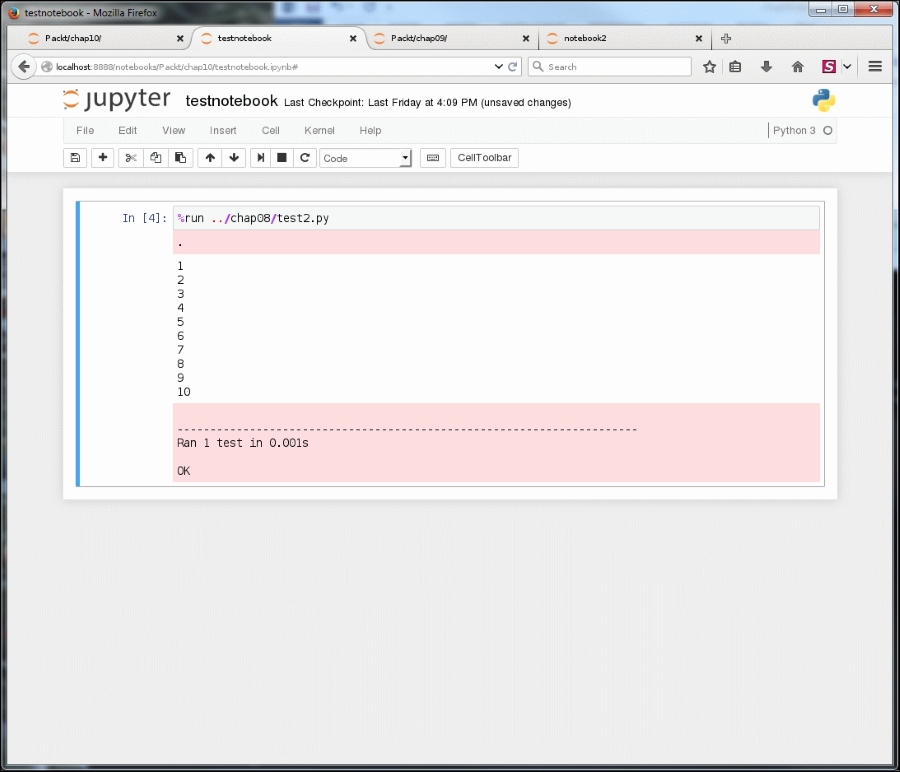Save the notebook using the save icon
The image size is (900, 772).
[75, 157]
